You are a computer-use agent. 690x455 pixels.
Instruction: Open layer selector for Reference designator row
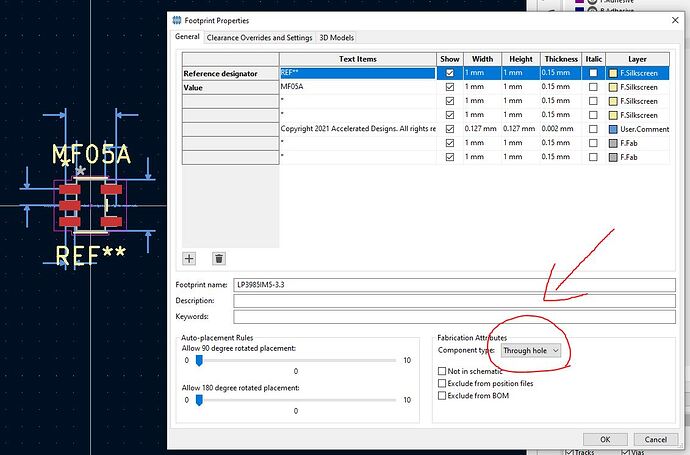638,73
